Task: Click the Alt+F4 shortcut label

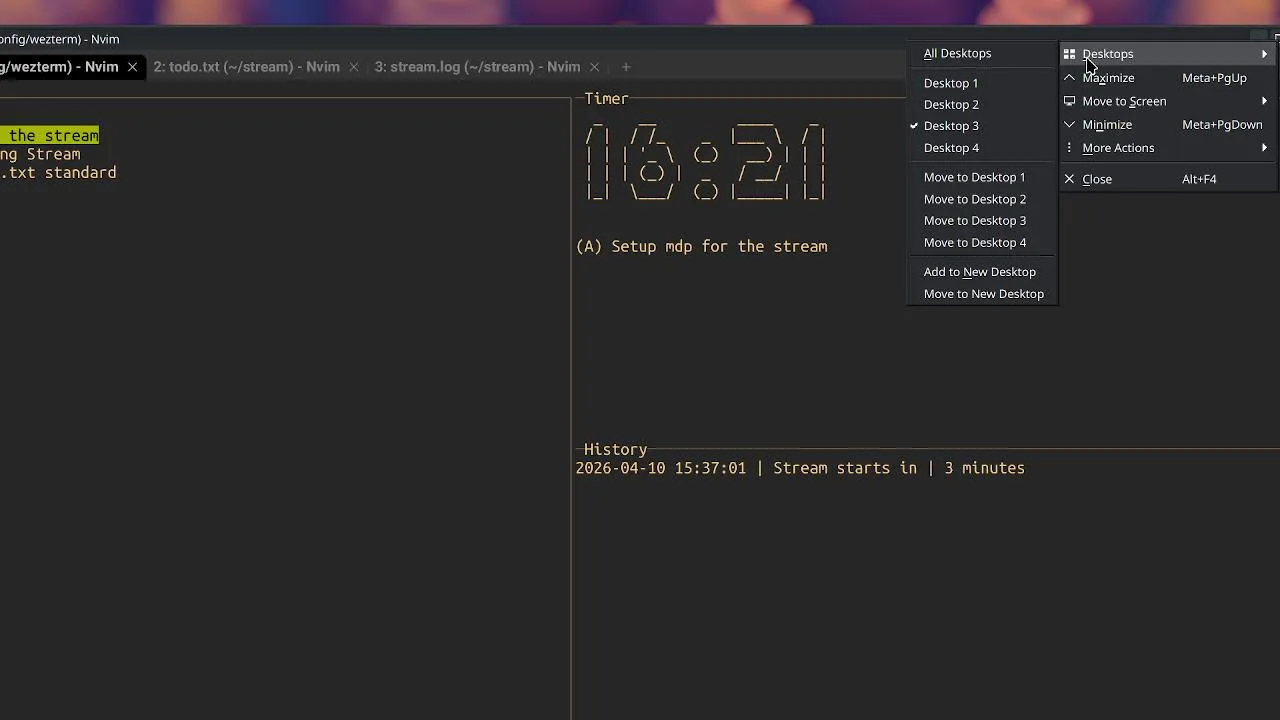Action: (1199, 179)
